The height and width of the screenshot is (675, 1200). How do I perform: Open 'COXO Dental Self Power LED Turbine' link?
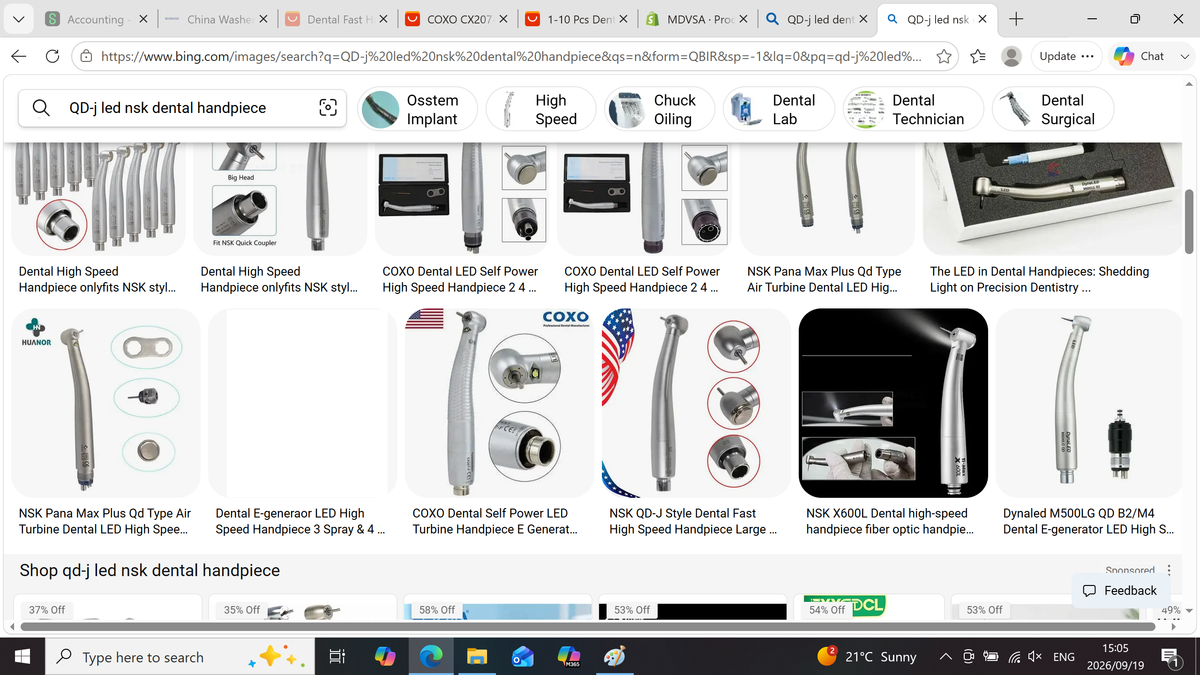click(495, 521)
